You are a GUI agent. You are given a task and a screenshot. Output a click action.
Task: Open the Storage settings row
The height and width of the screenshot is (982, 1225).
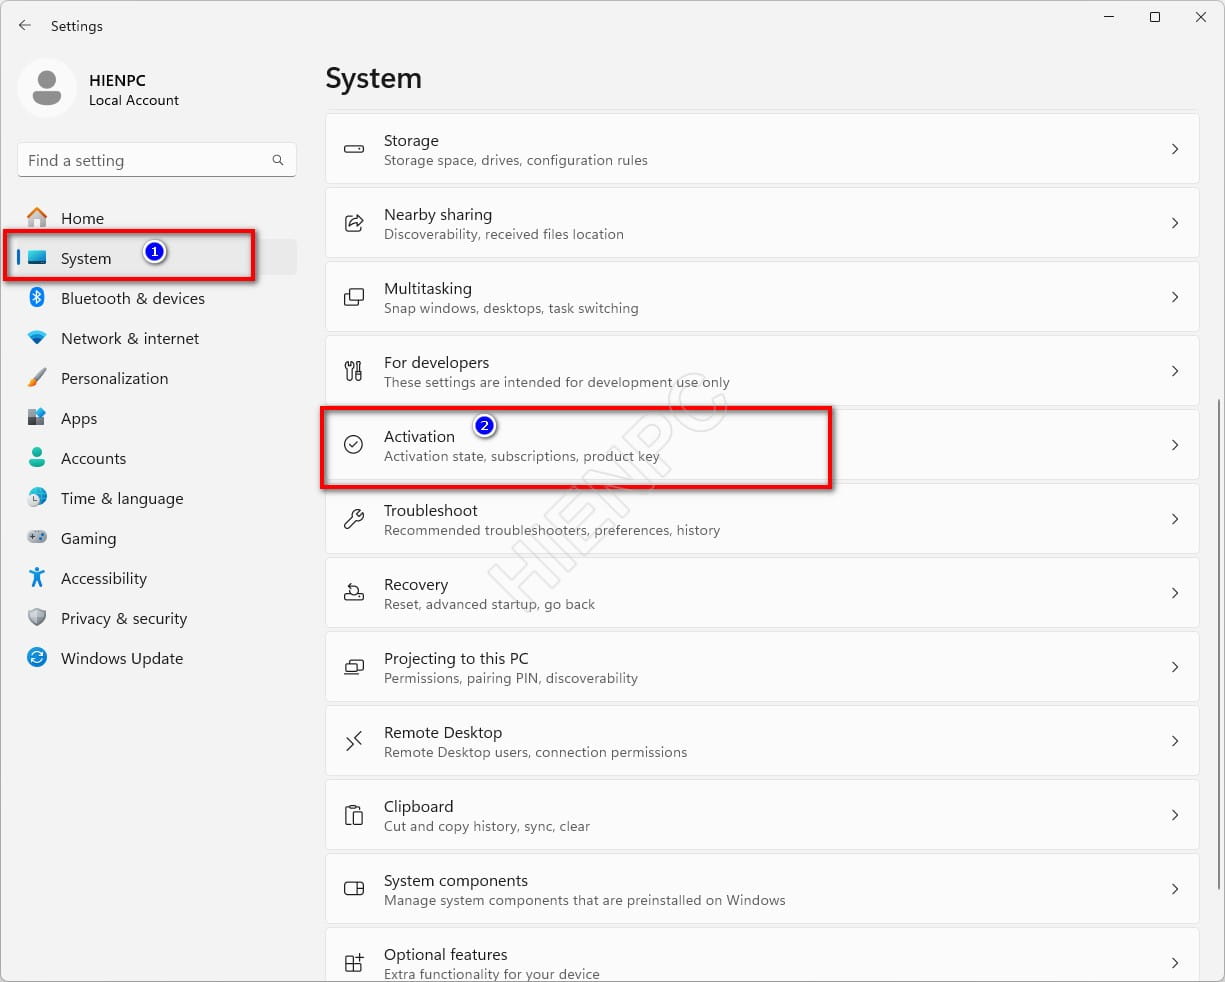762,149
